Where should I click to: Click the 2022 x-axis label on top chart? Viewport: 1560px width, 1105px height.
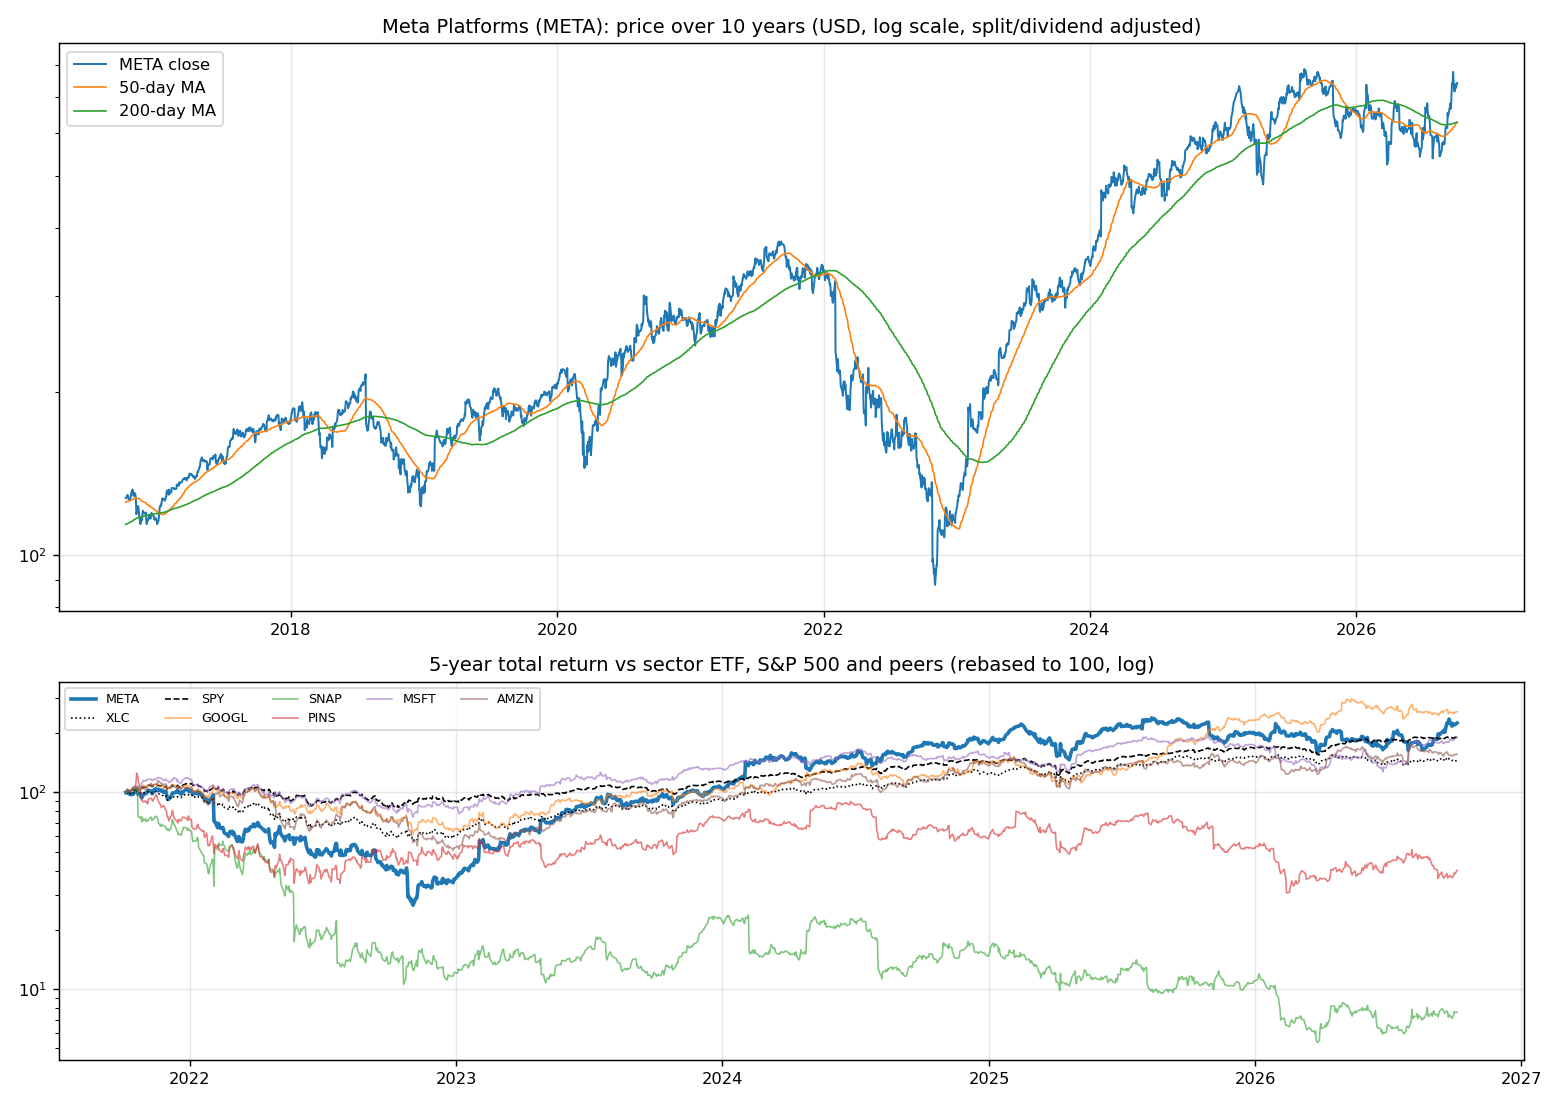[824, 629]
